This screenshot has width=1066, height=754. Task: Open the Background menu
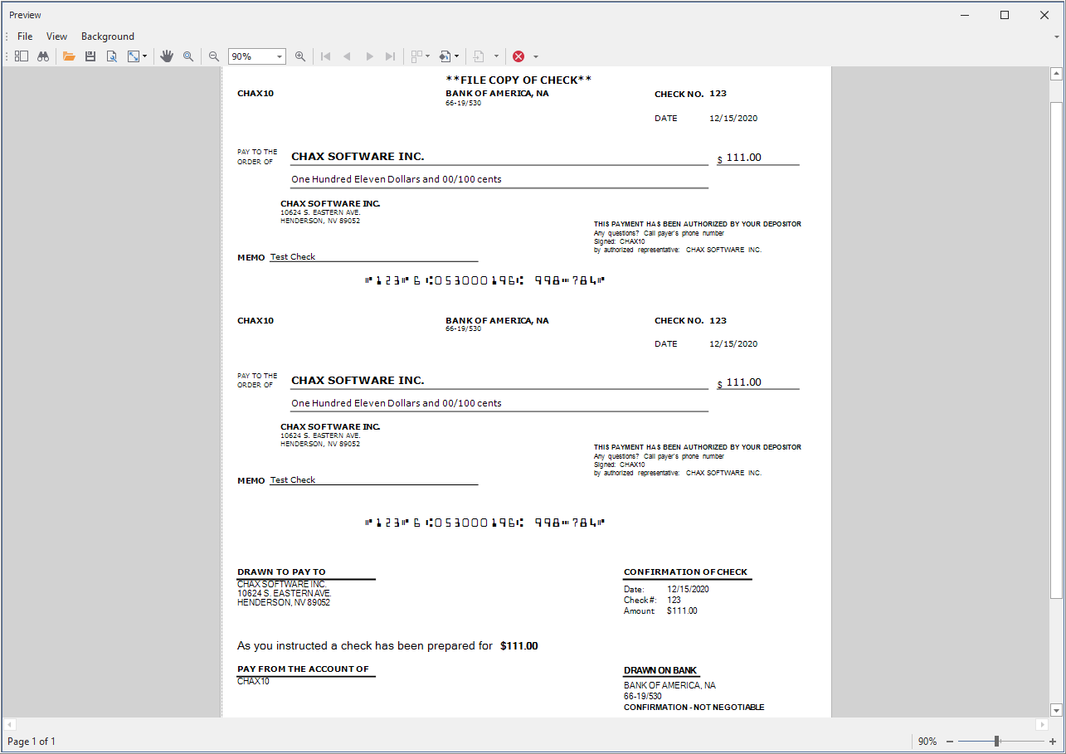coord(107,36)
